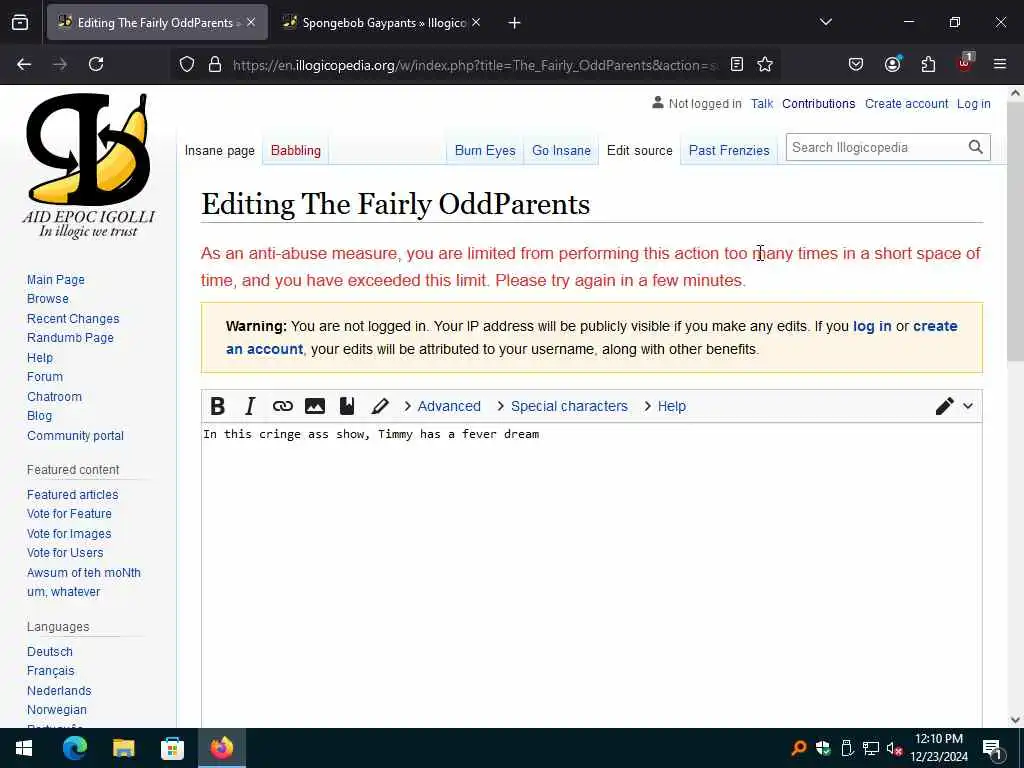Open the Windows Start menu
The width and height of the screenshot is (1024, 768).
pos(24,748)
